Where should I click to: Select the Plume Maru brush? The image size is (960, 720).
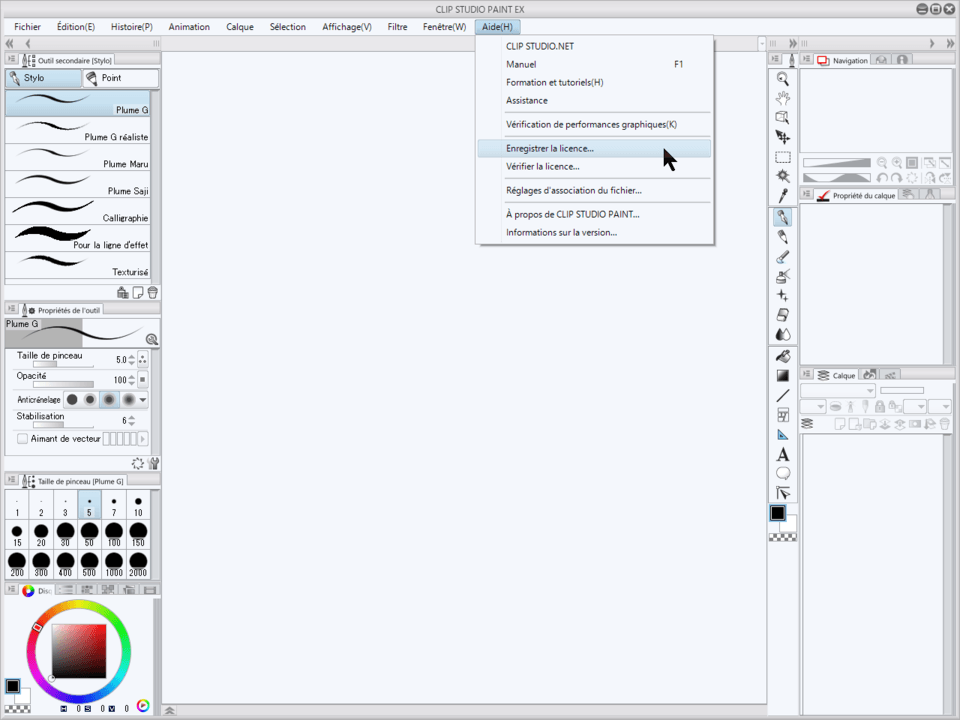click(x=78, y=157)
